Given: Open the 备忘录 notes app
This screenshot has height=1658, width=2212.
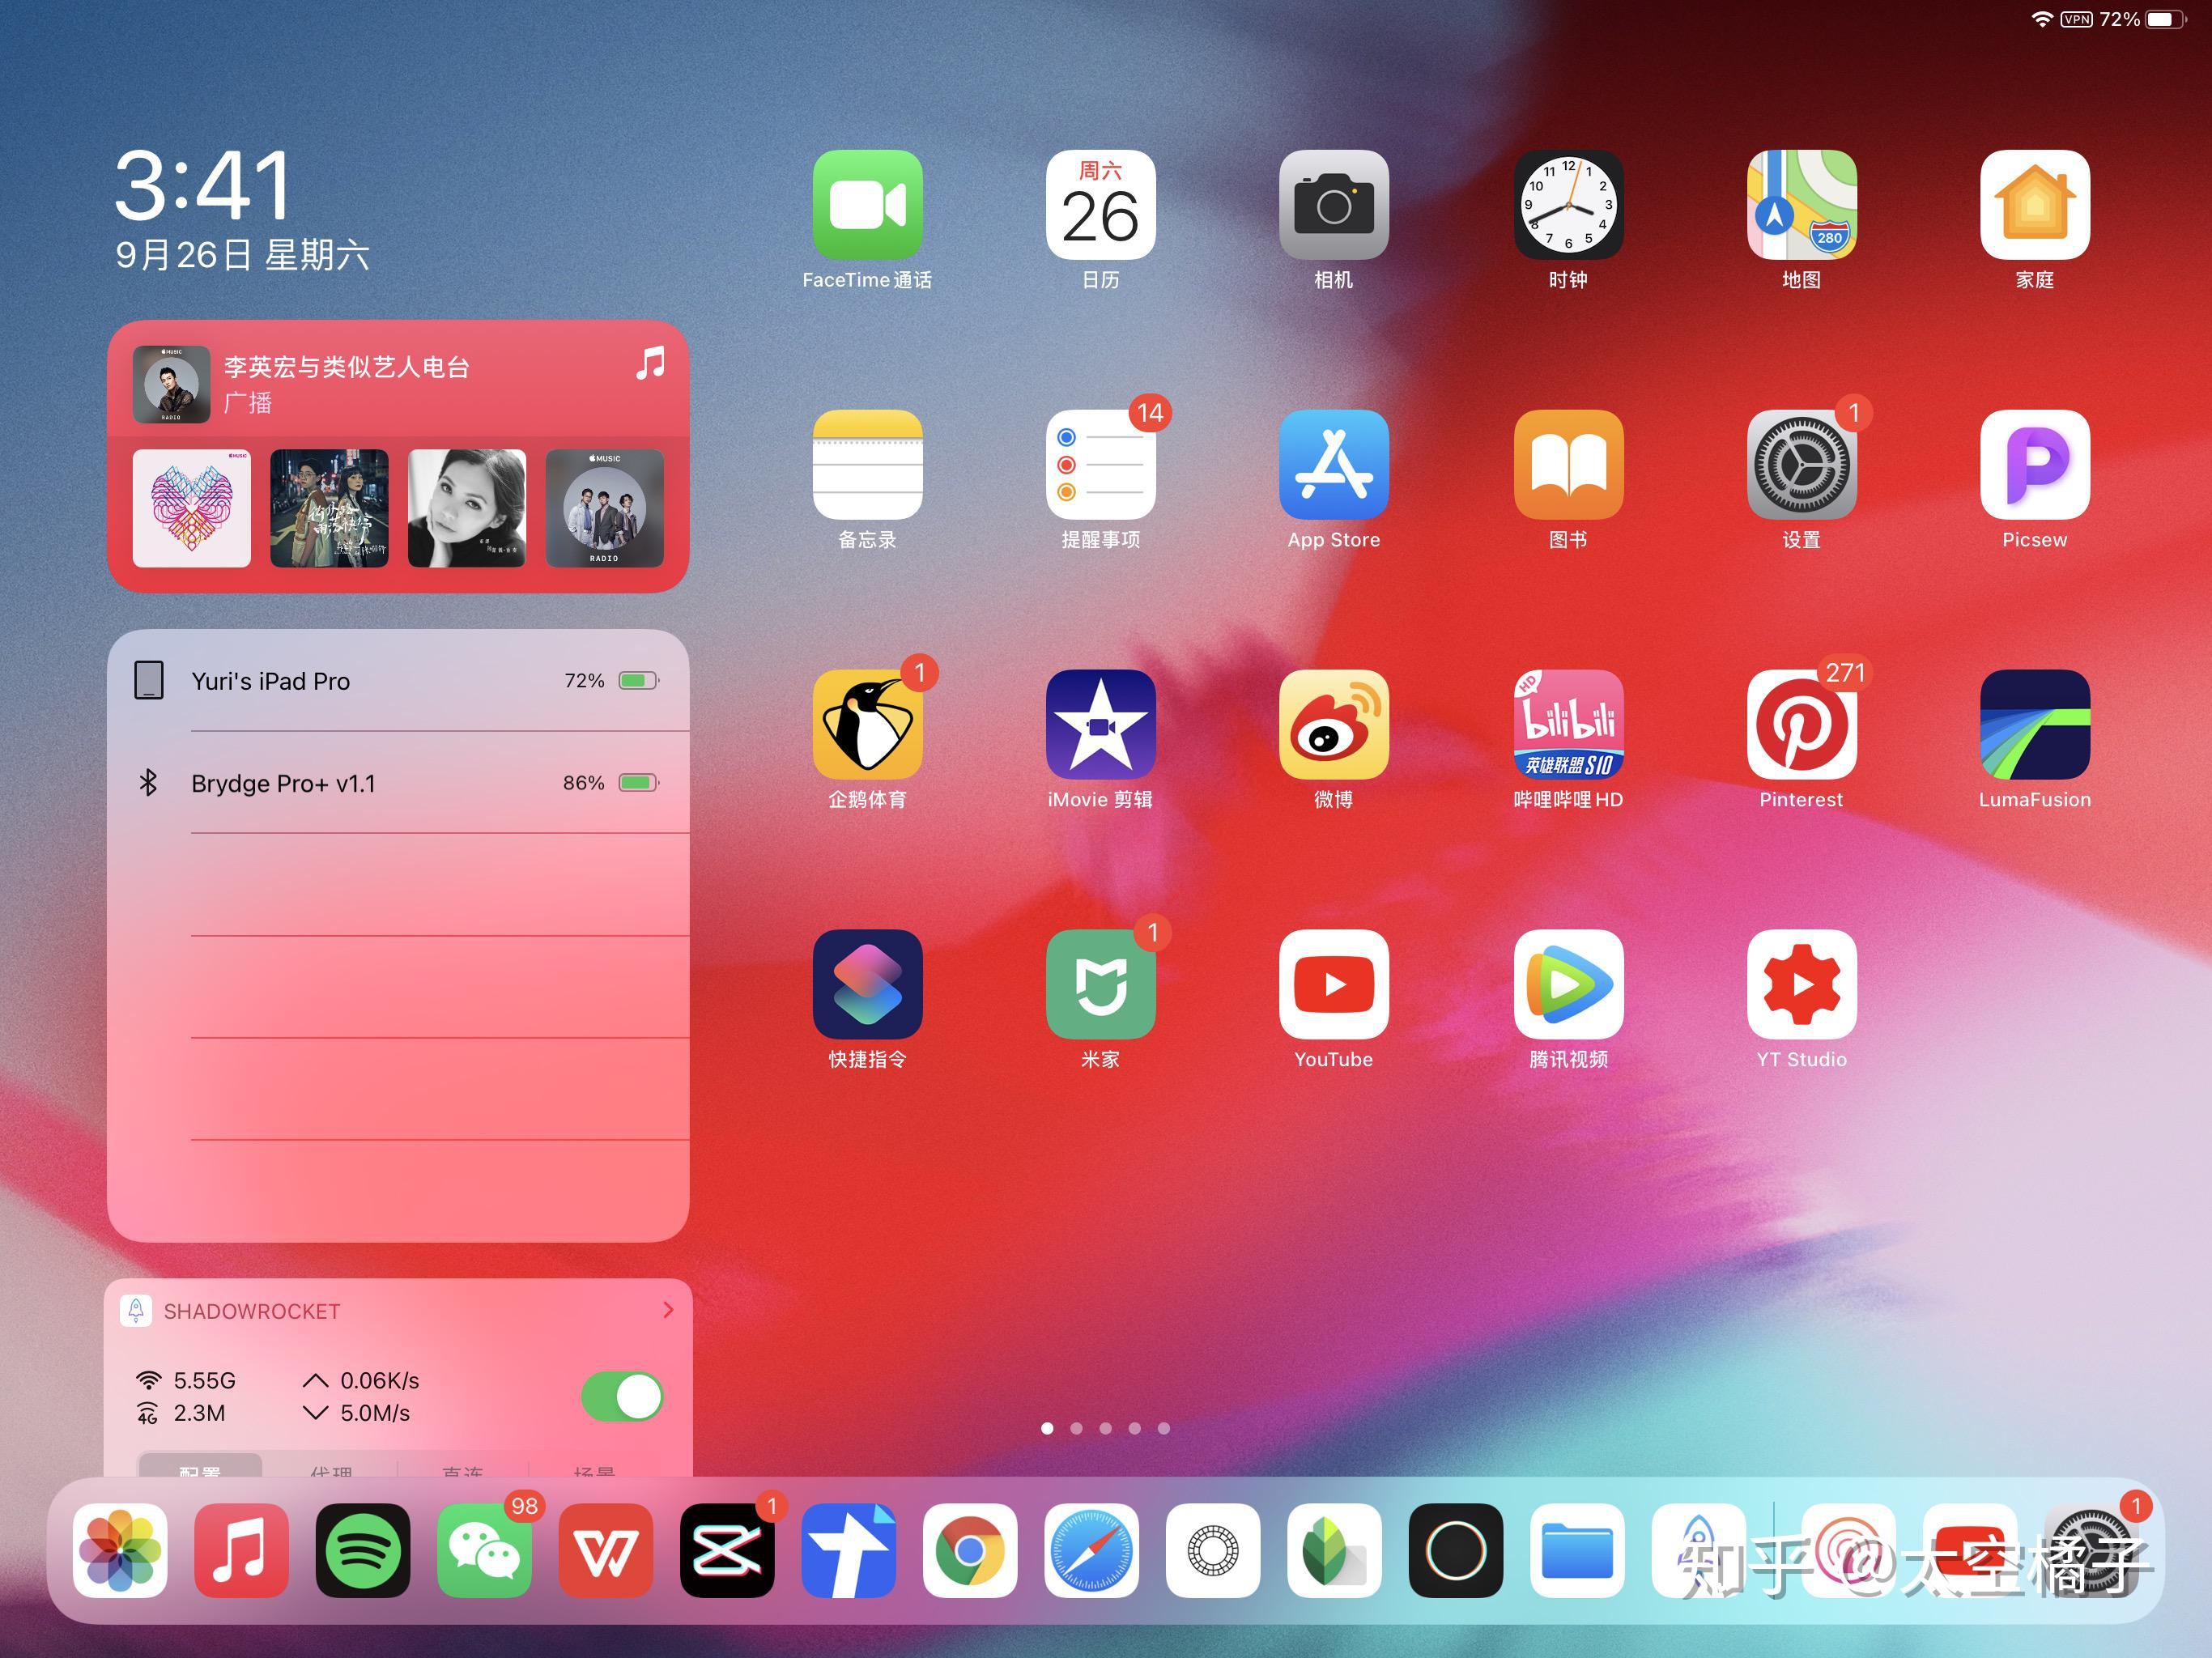Looking at the screenshot, I should [x=867, y=465].
